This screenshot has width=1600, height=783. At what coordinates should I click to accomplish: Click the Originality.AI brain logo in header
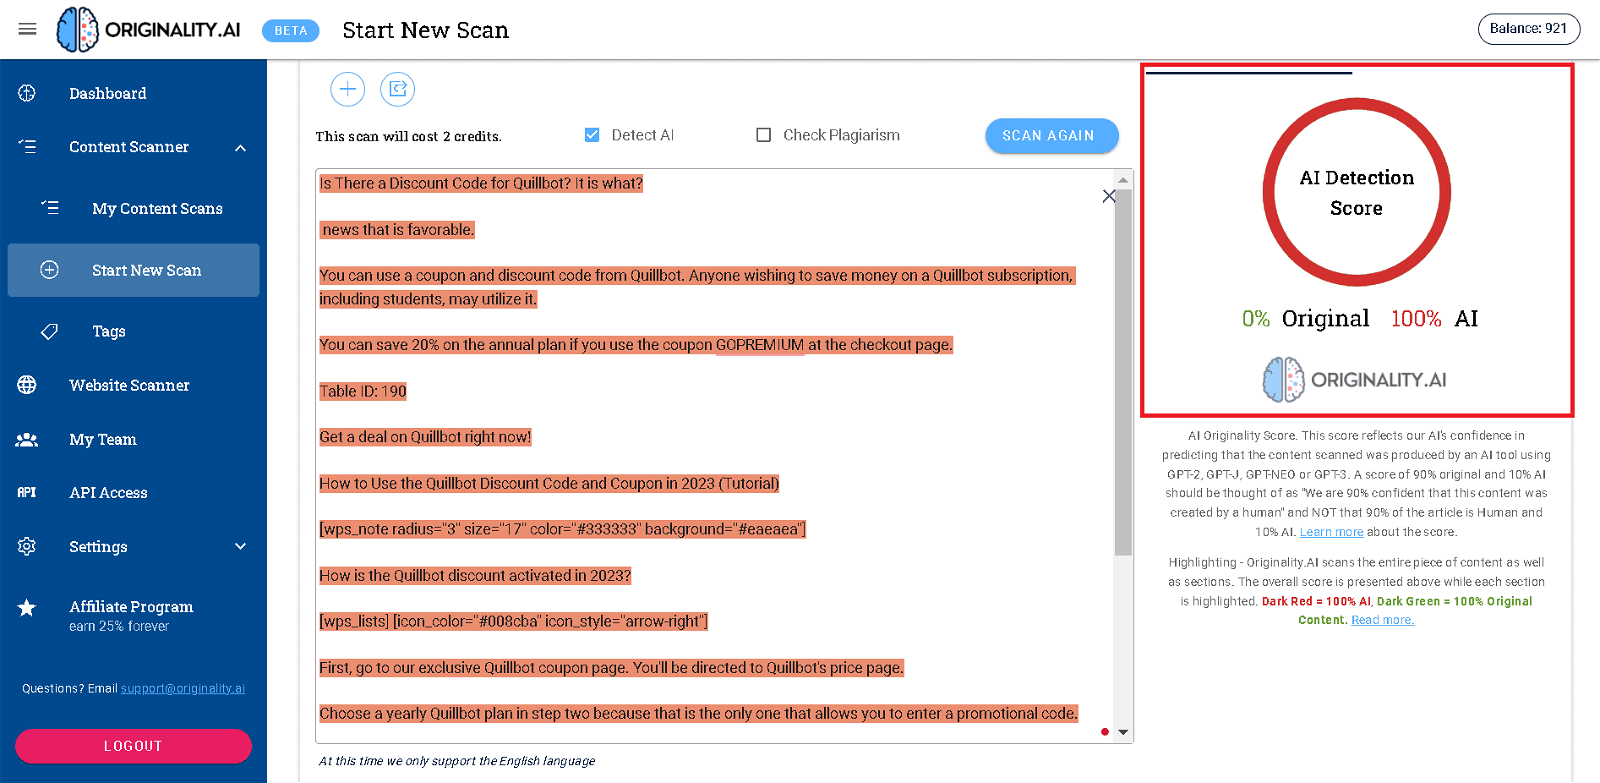click(x=77, y=29)
